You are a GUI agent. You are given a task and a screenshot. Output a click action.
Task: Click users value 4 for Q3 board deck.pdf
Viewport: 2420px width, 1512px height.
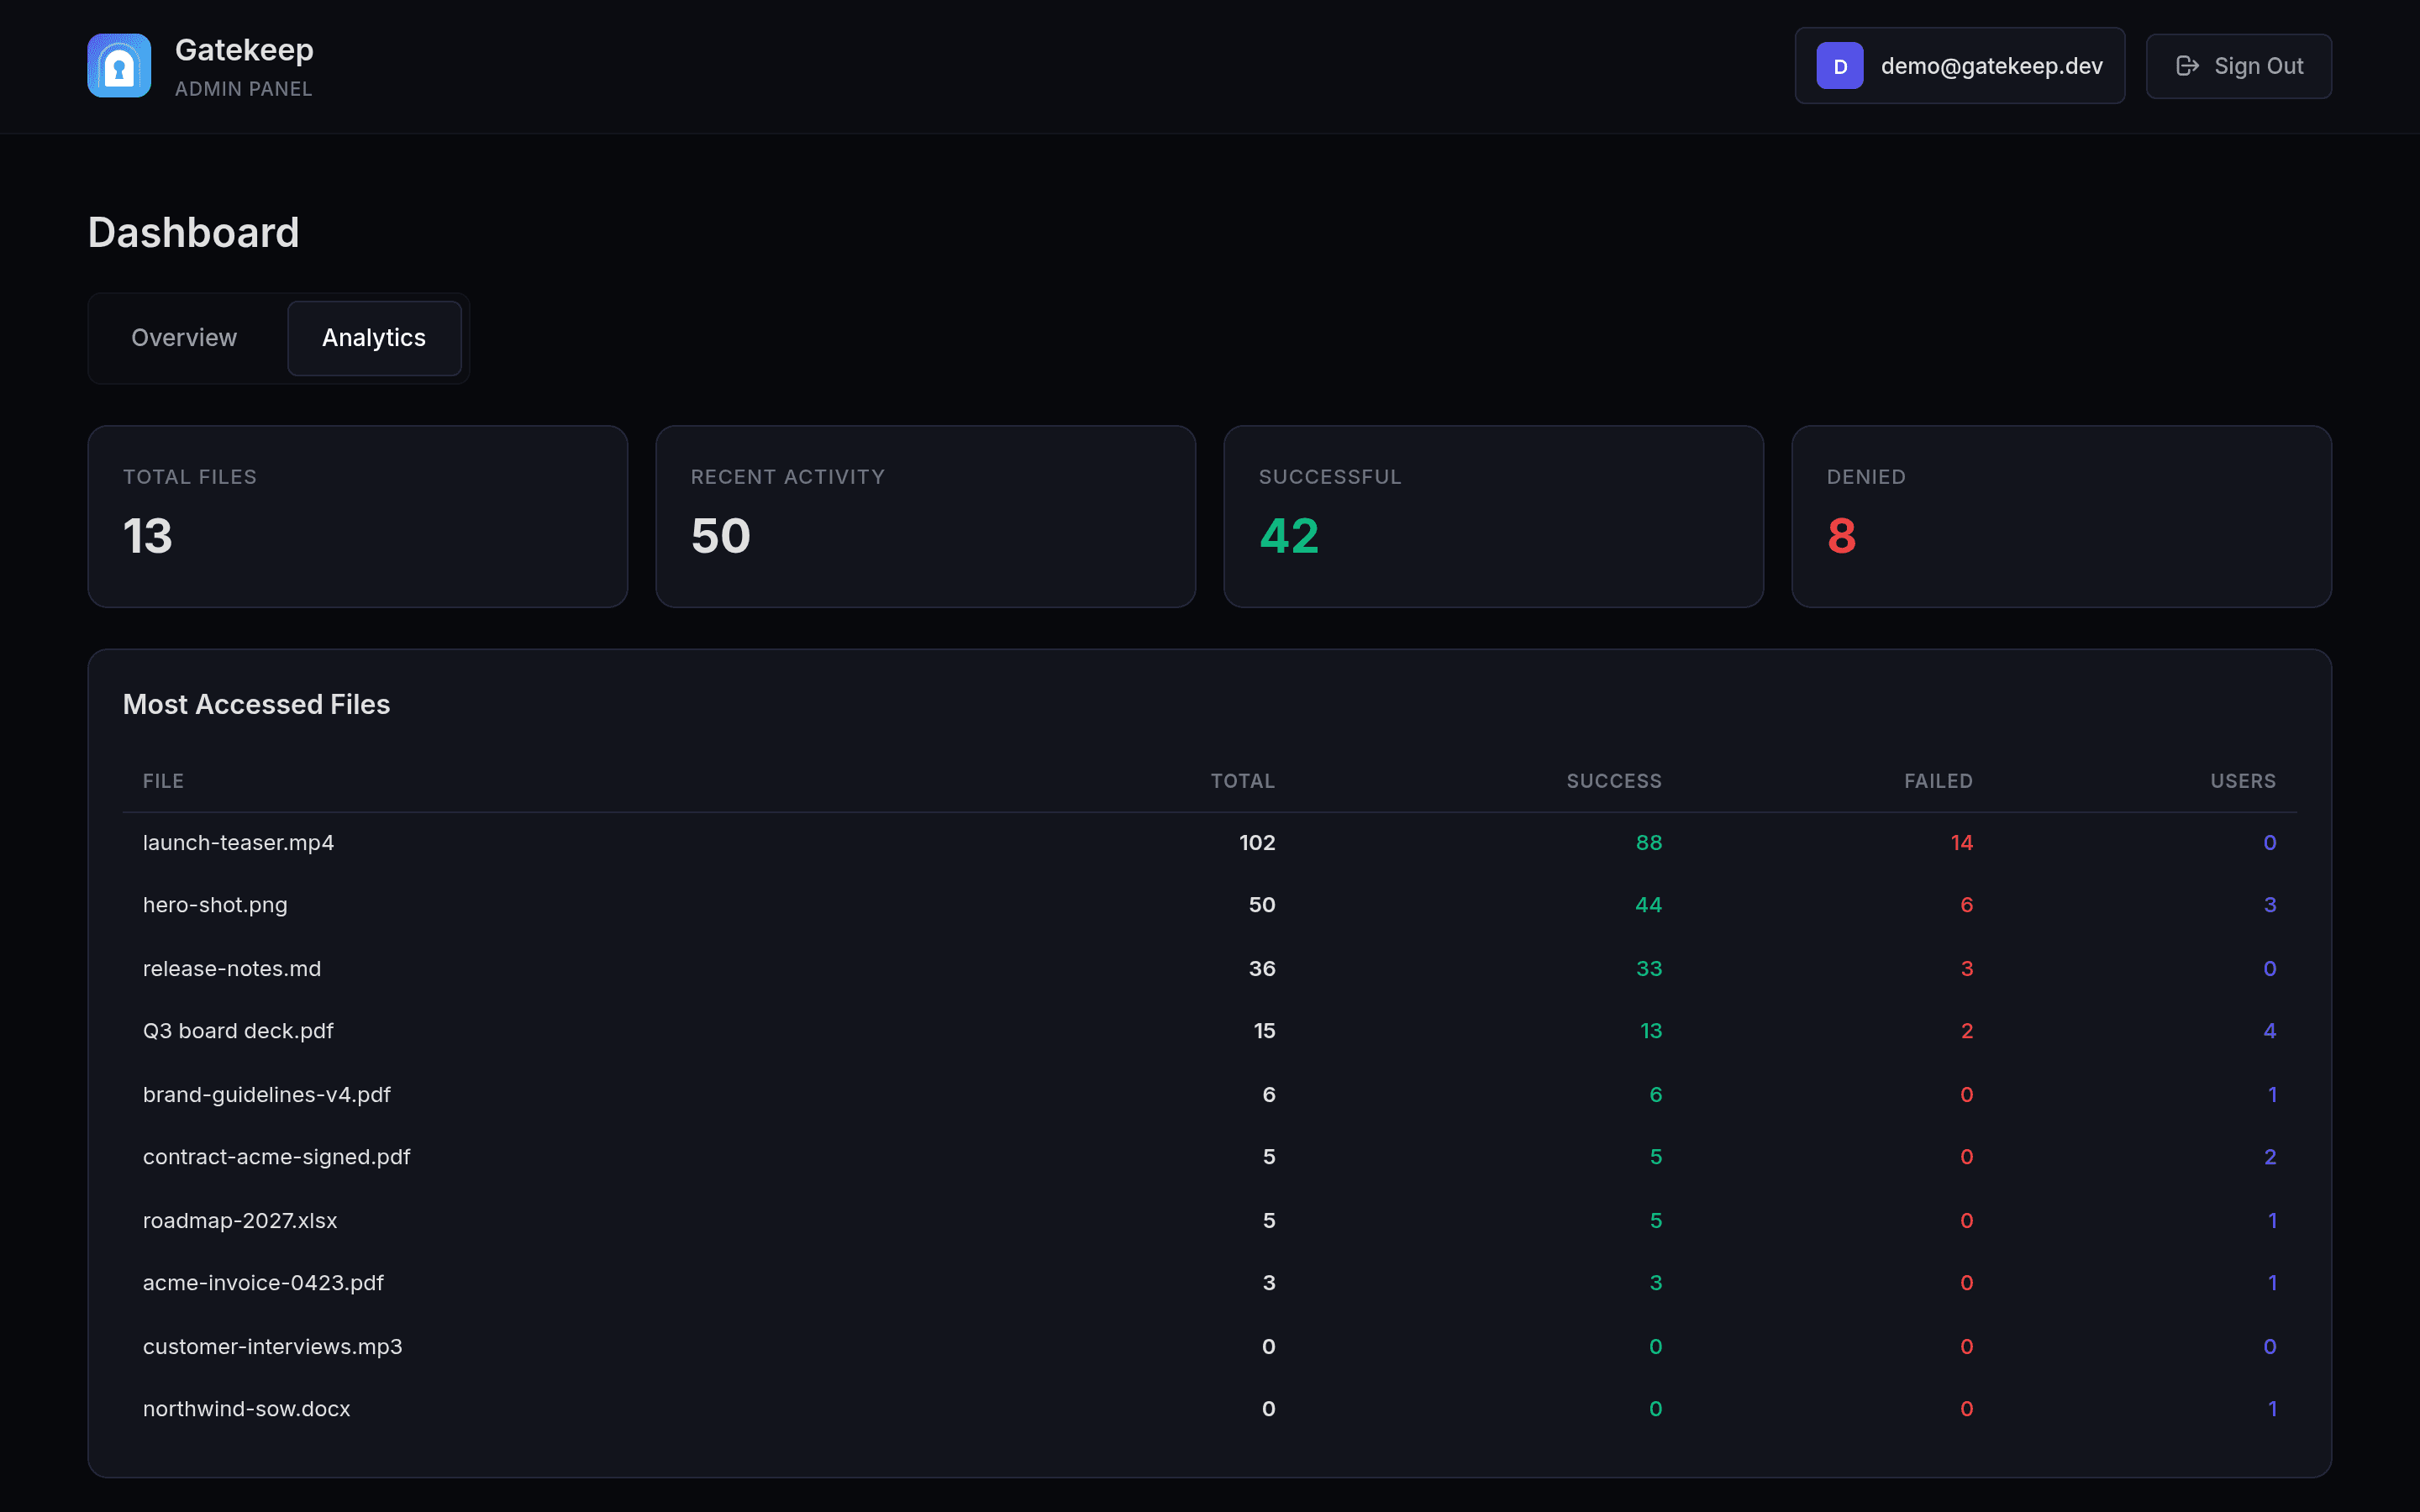point(2270,1031)
